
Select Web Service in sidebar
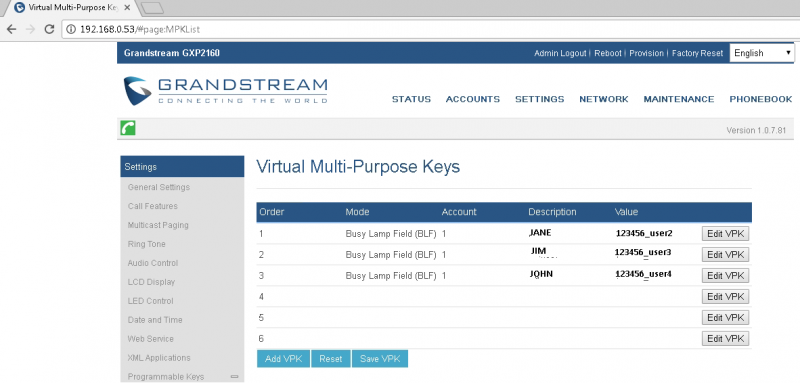pyautogui.click(x=151, y=339)
